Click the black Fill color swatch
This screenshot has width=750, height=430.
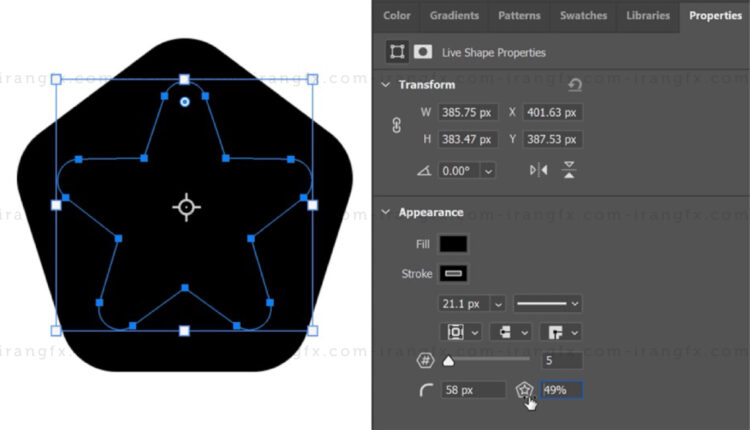(x=453, y=244)
